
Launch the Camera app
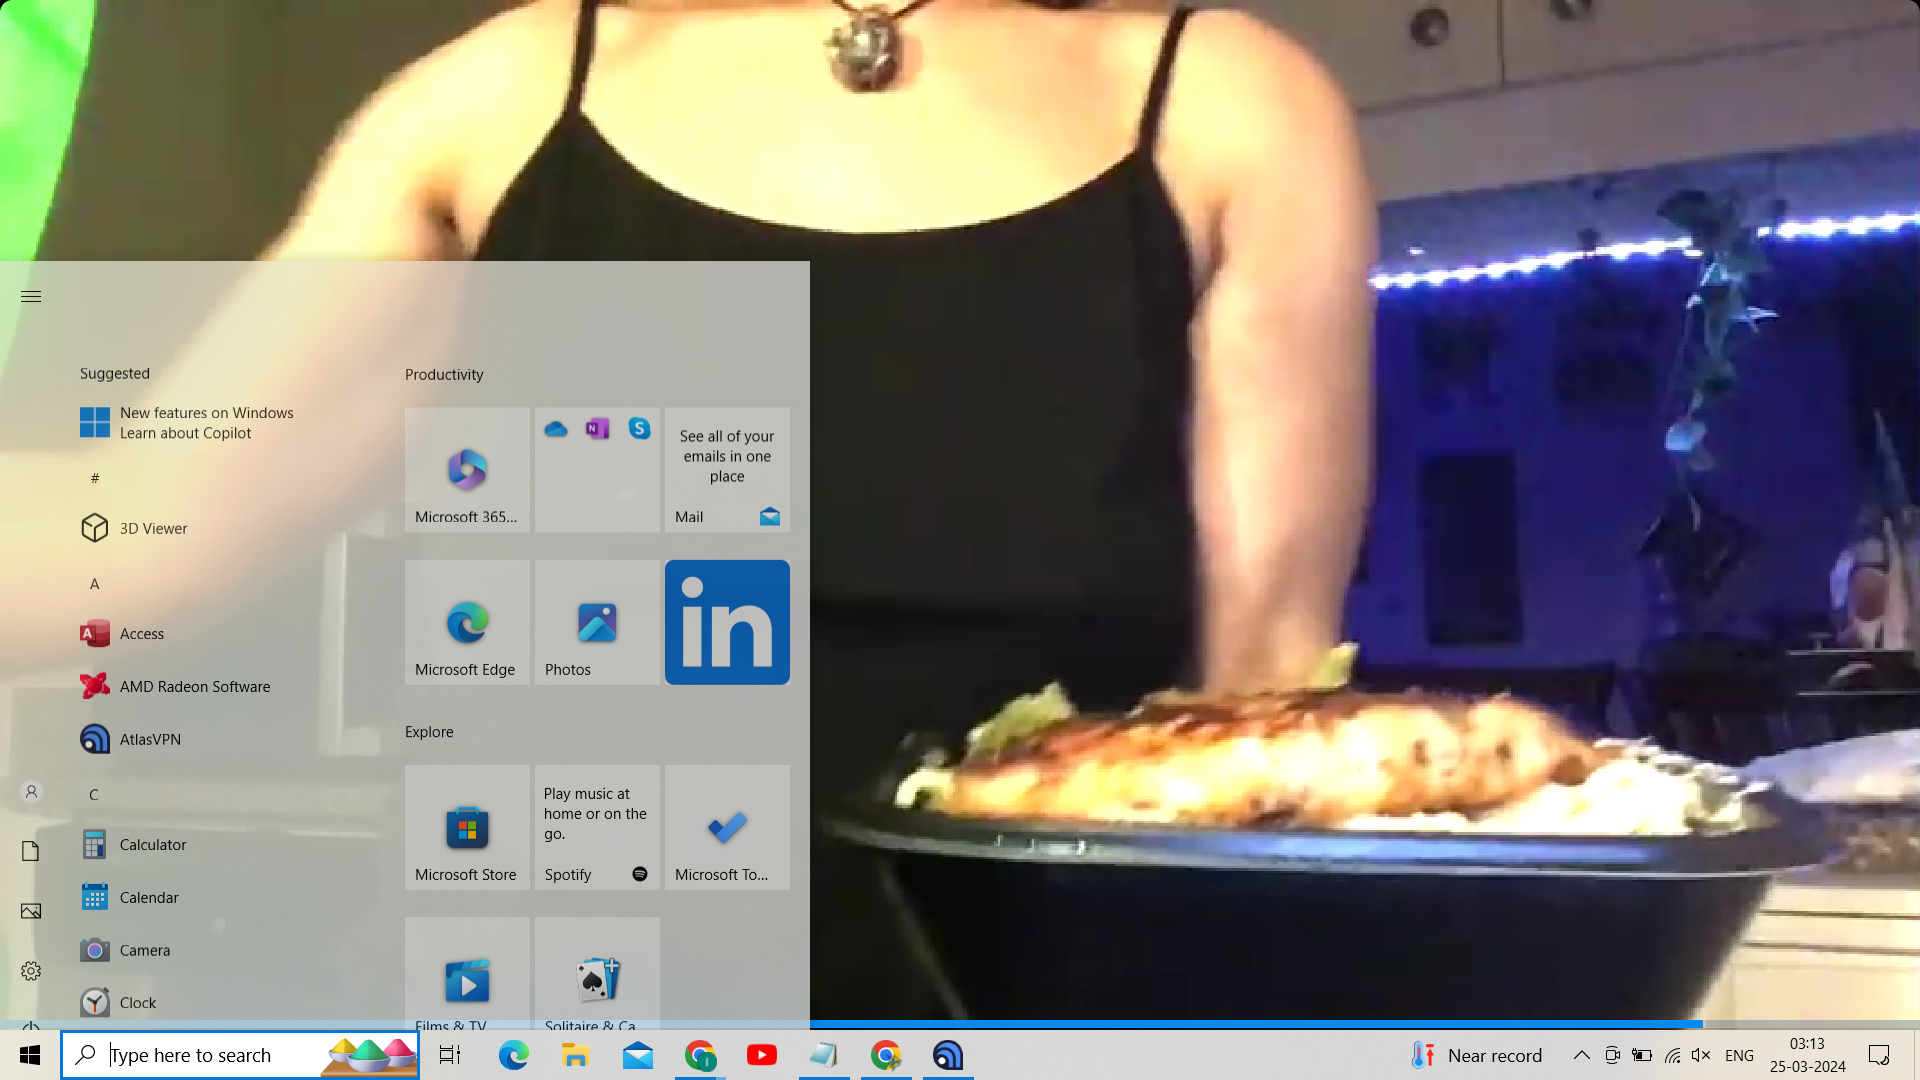coord(125,951)
